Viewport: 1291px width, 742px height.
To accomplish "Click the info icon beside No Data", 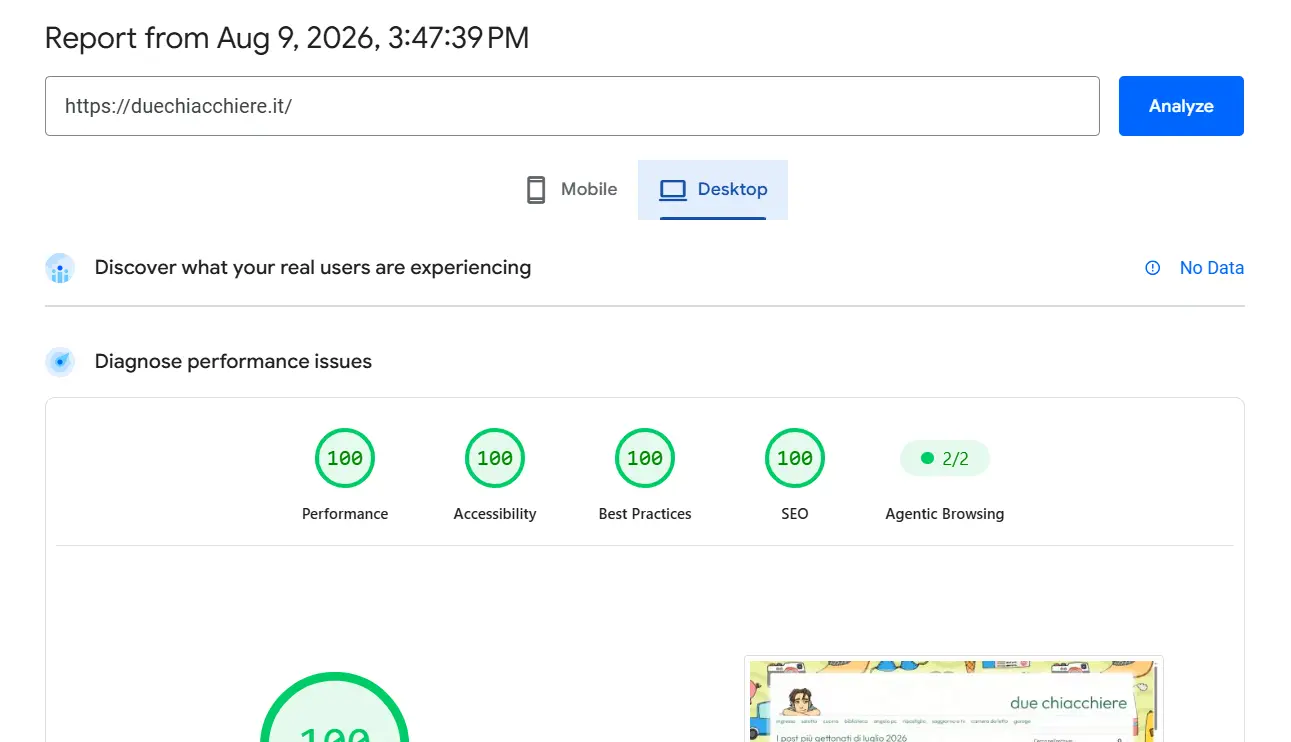I will 1153,268.
